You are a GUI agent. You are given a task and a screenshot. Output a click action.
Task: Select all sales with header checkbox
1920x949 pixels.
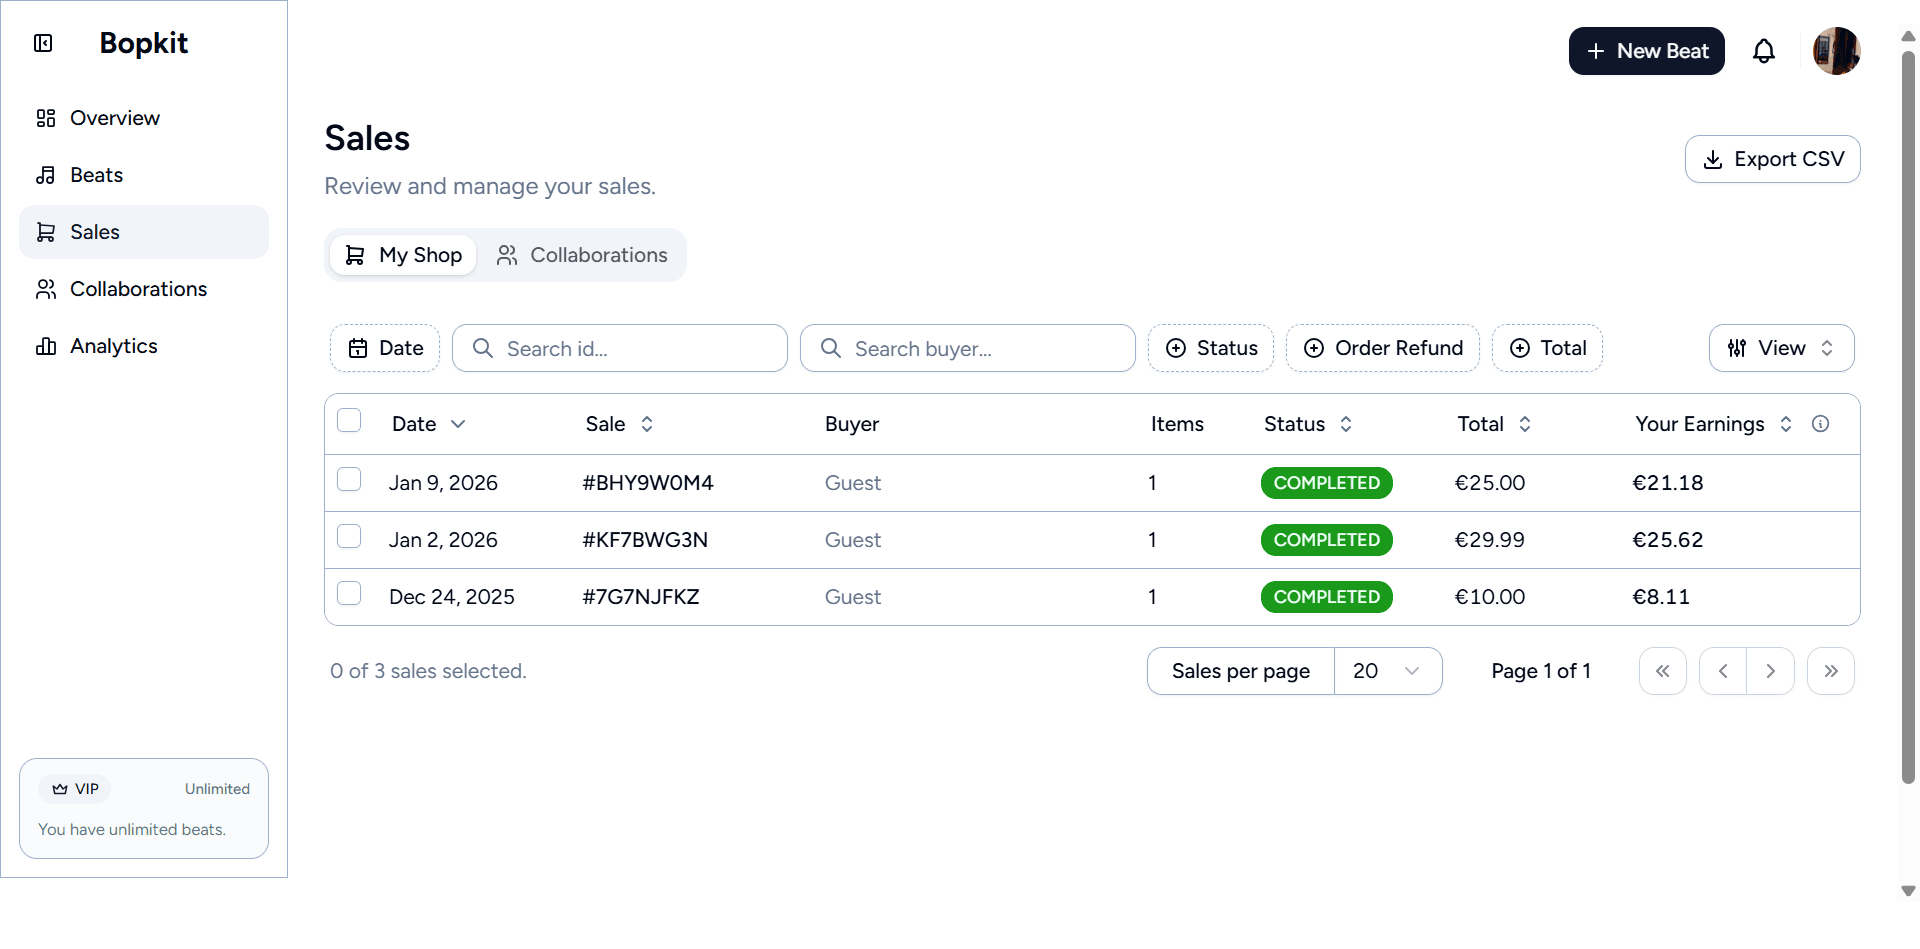[349, 420]
